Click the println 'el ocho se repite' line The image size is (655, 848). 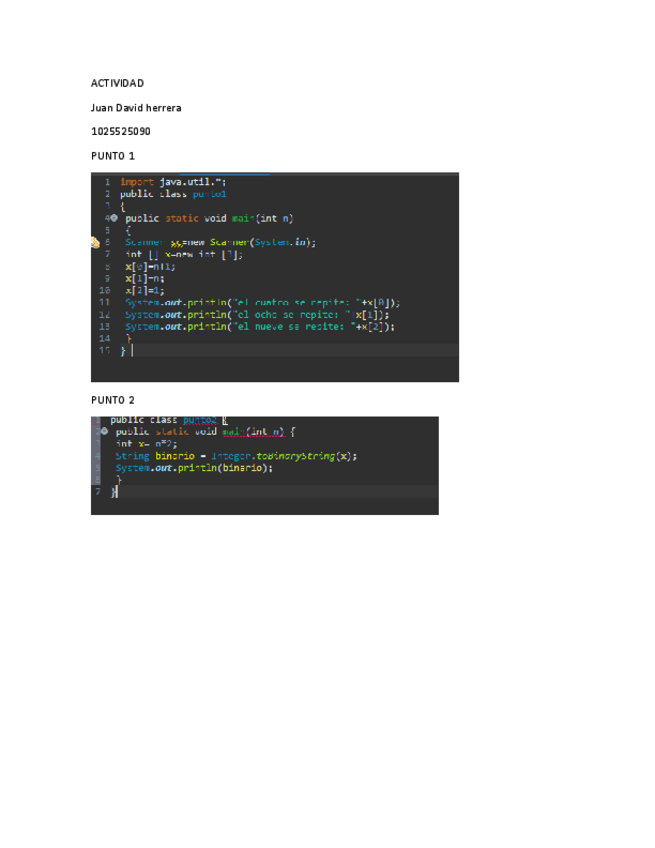(257, 315)
